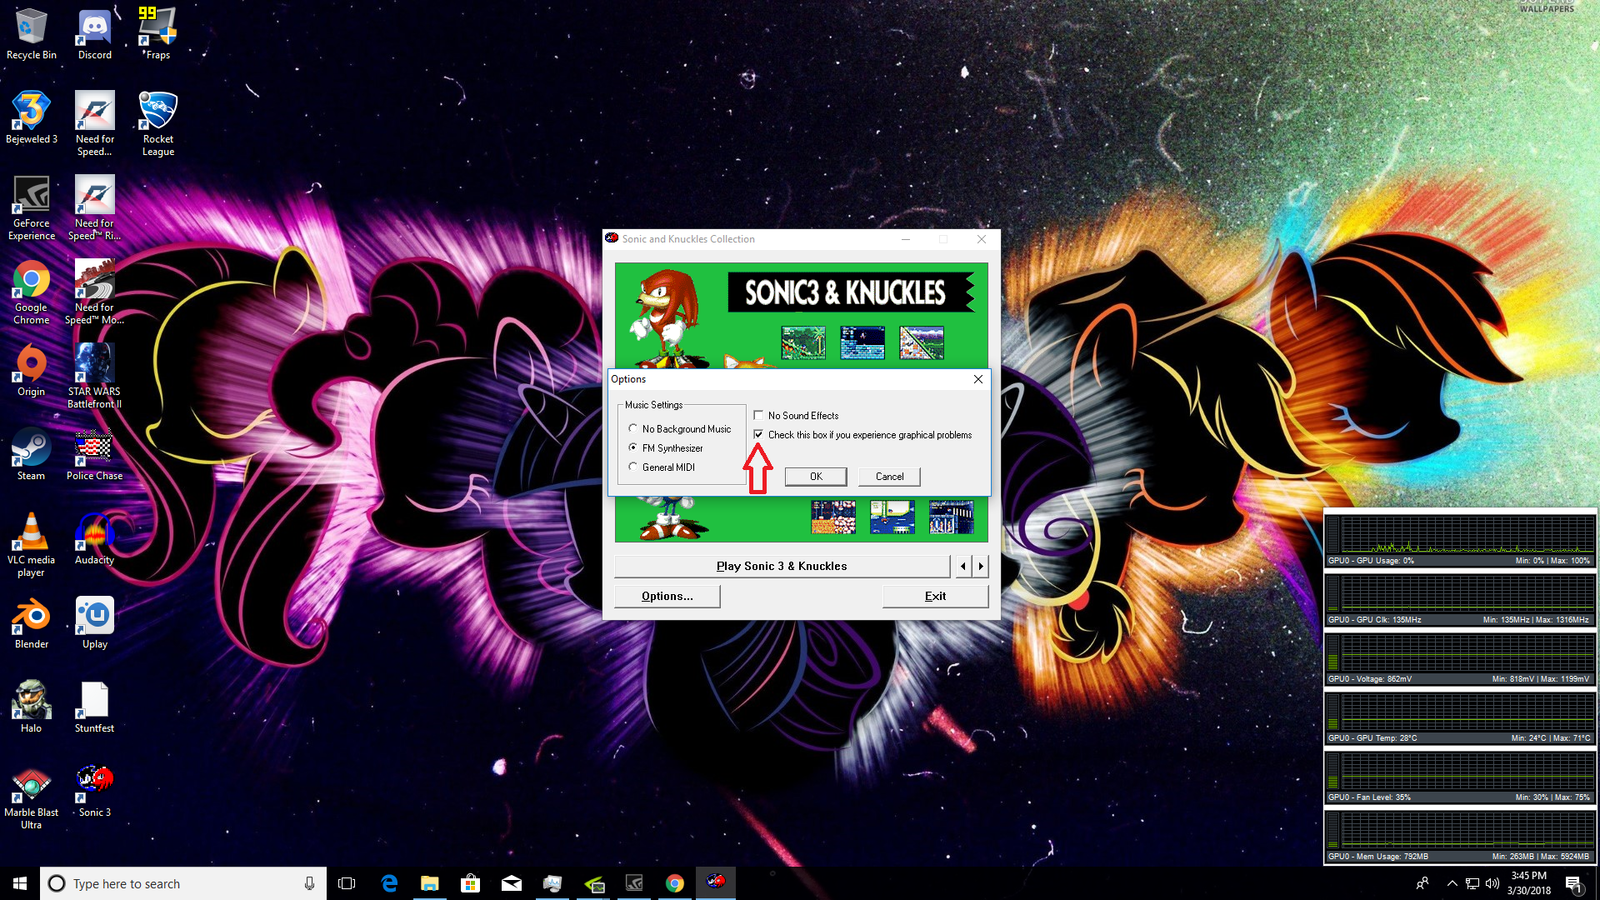The width and height of the screenshot is (1600, 900).
Task: Show hidden system tray icons
Action: point(1451,883)
